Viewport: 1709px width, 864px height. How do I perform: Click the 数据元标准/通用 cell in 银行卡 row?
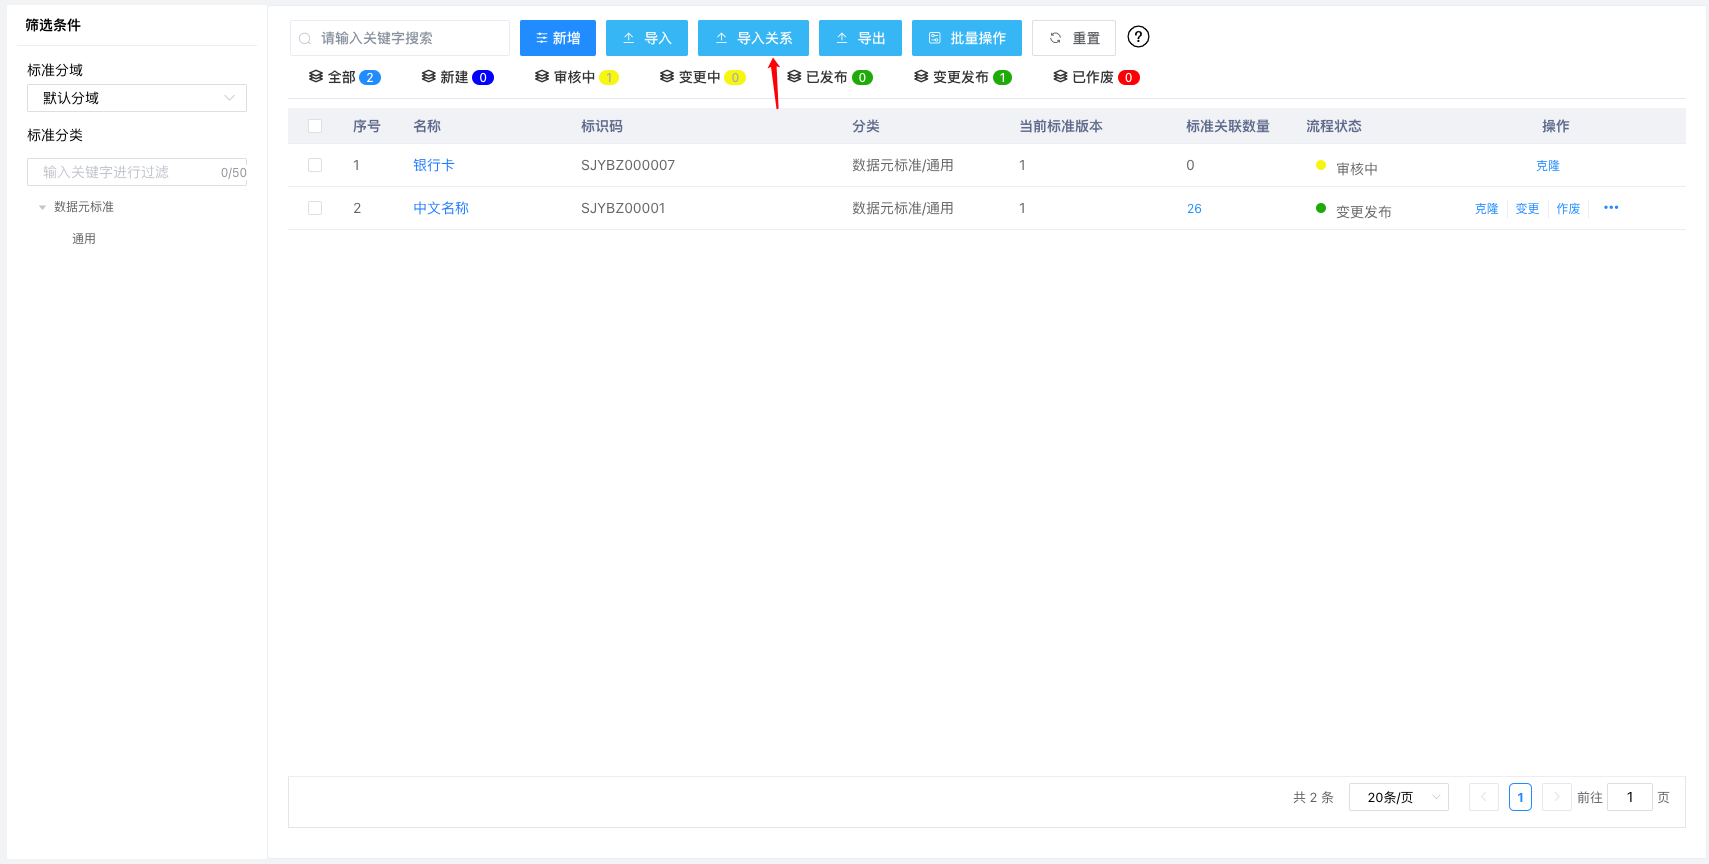[x=903, y=165]
